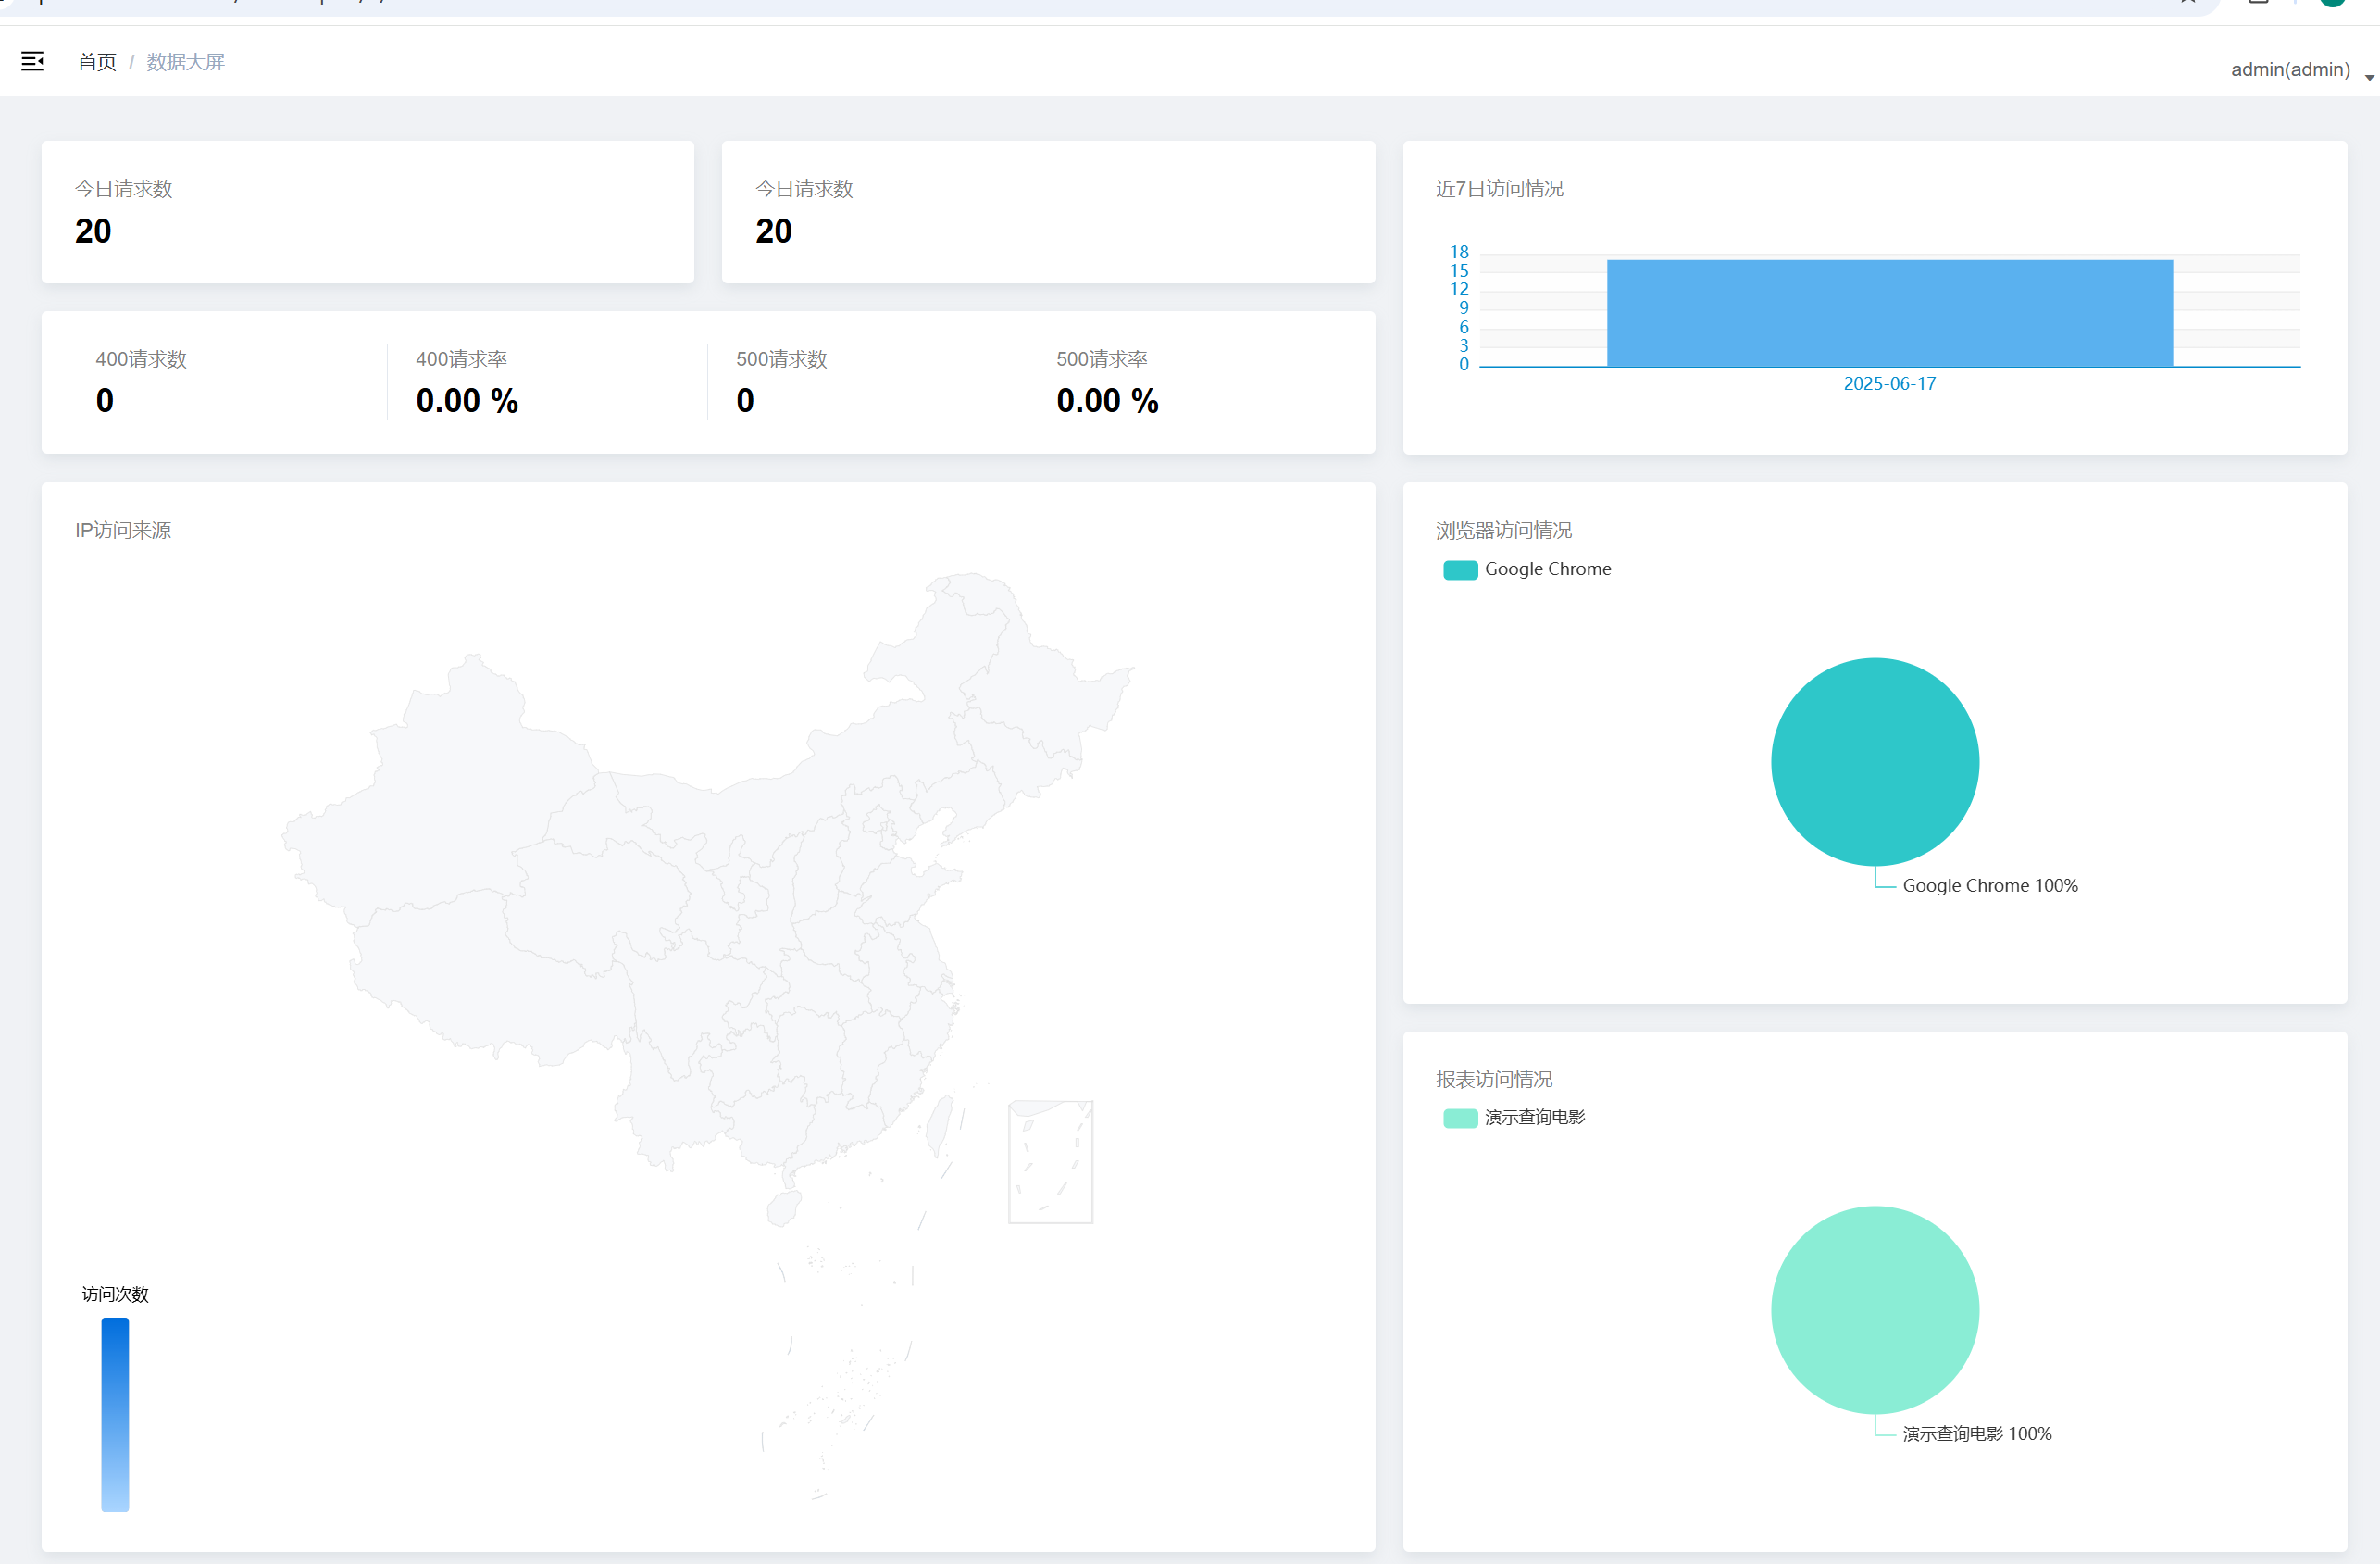
Task: Collapse the sidebar with the hamburger icon
Action: pos(32,62)
